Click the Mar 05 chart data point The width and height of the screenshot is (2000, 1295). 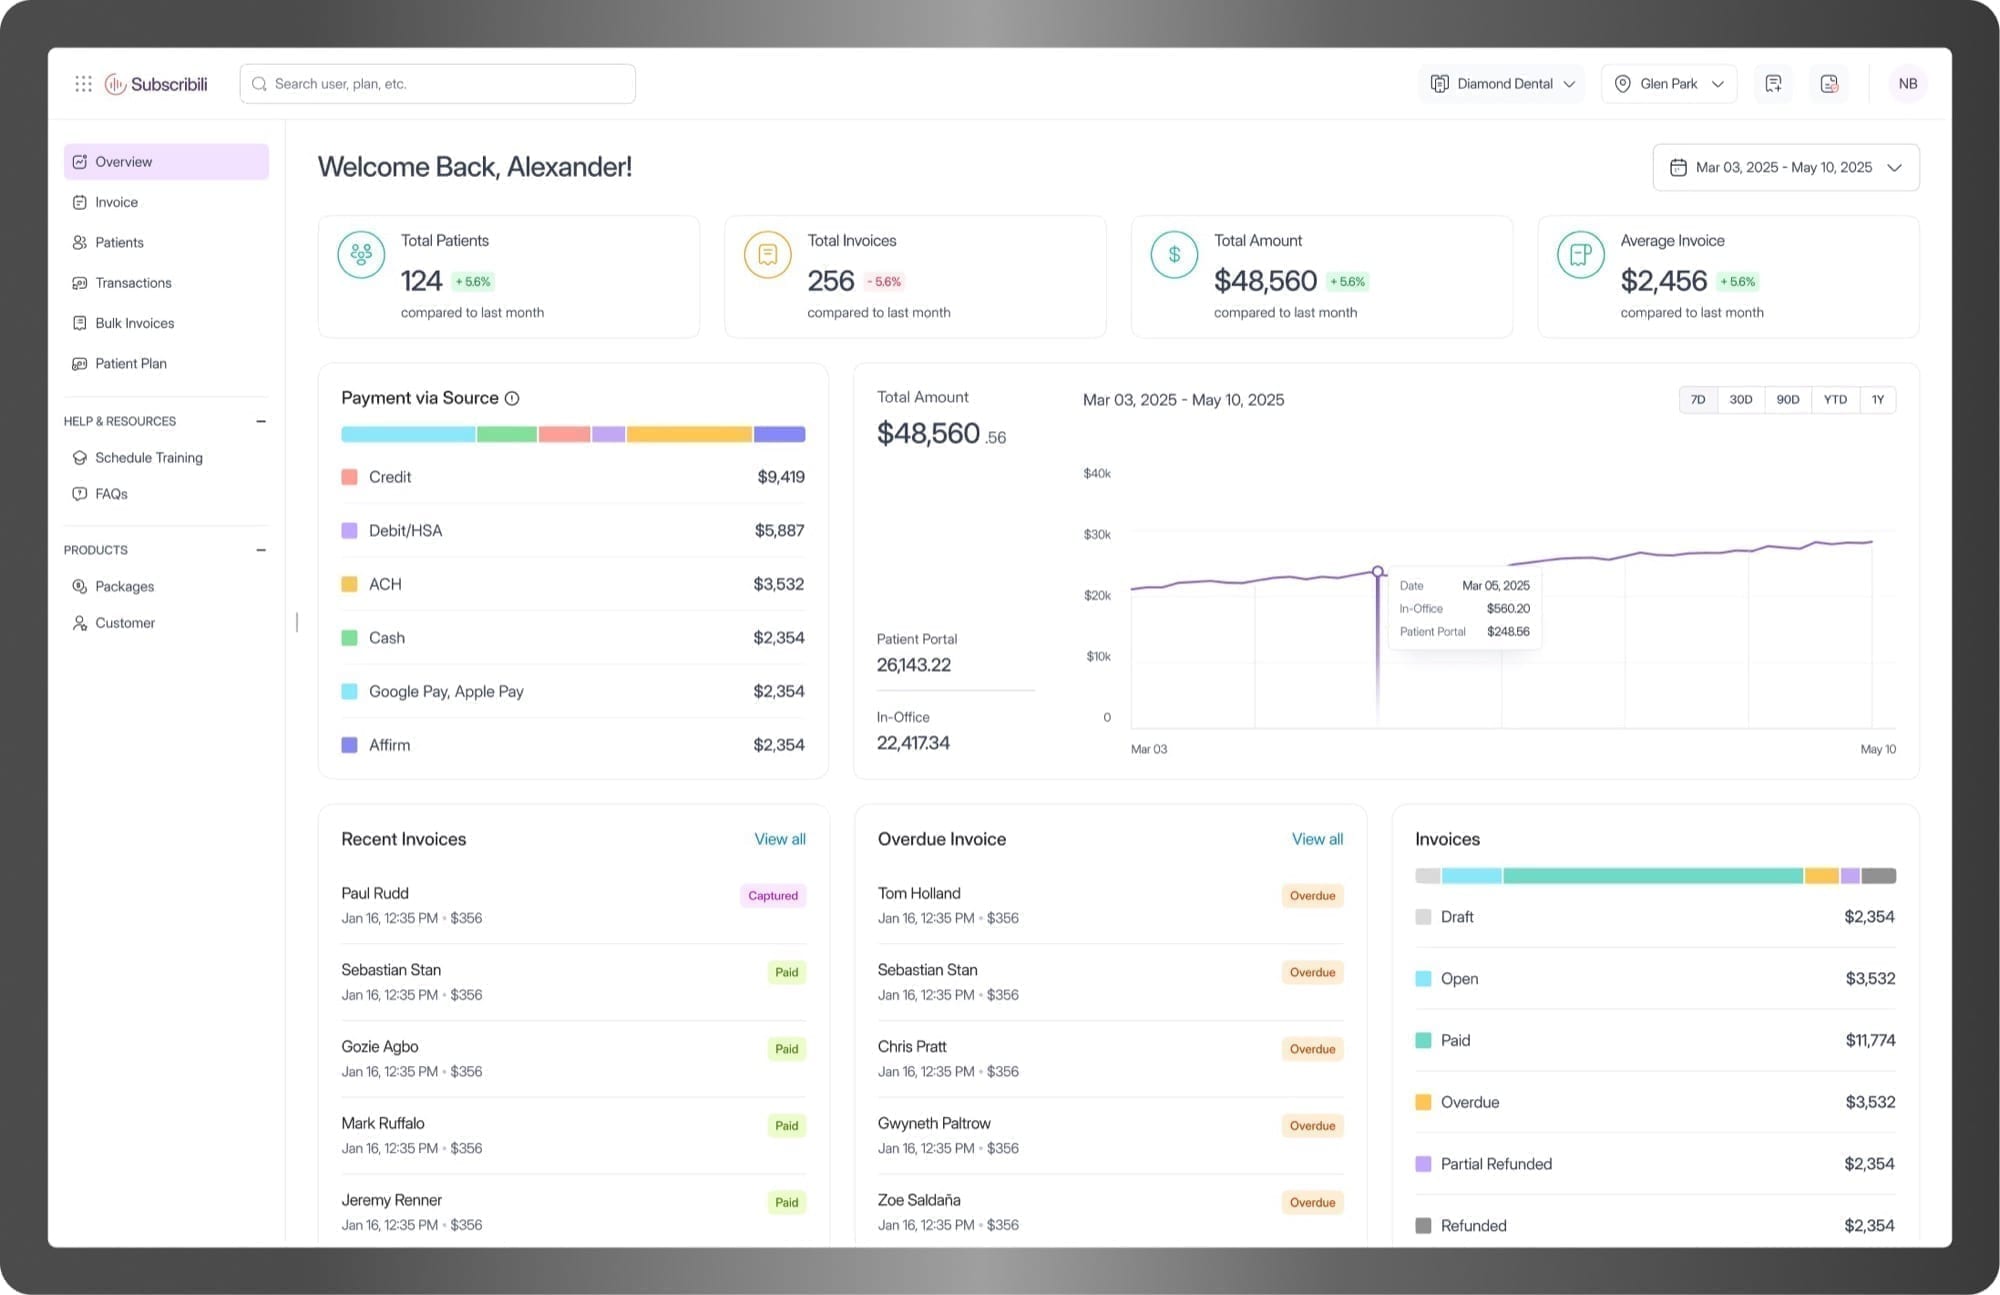coord(1378,572)
